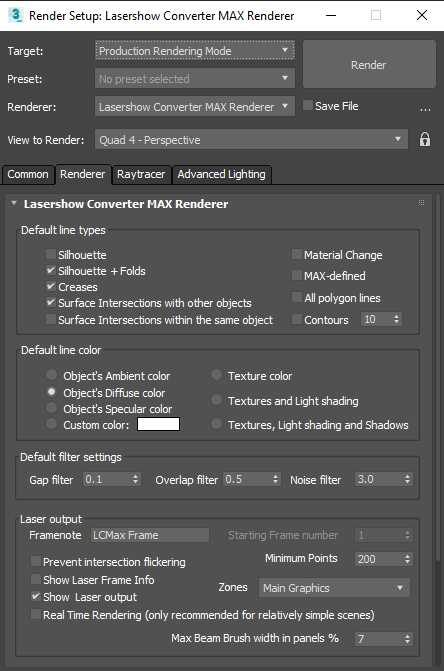Click the Laser output group label
This screenshot has width=444, height=671.
tap(51, 519)
